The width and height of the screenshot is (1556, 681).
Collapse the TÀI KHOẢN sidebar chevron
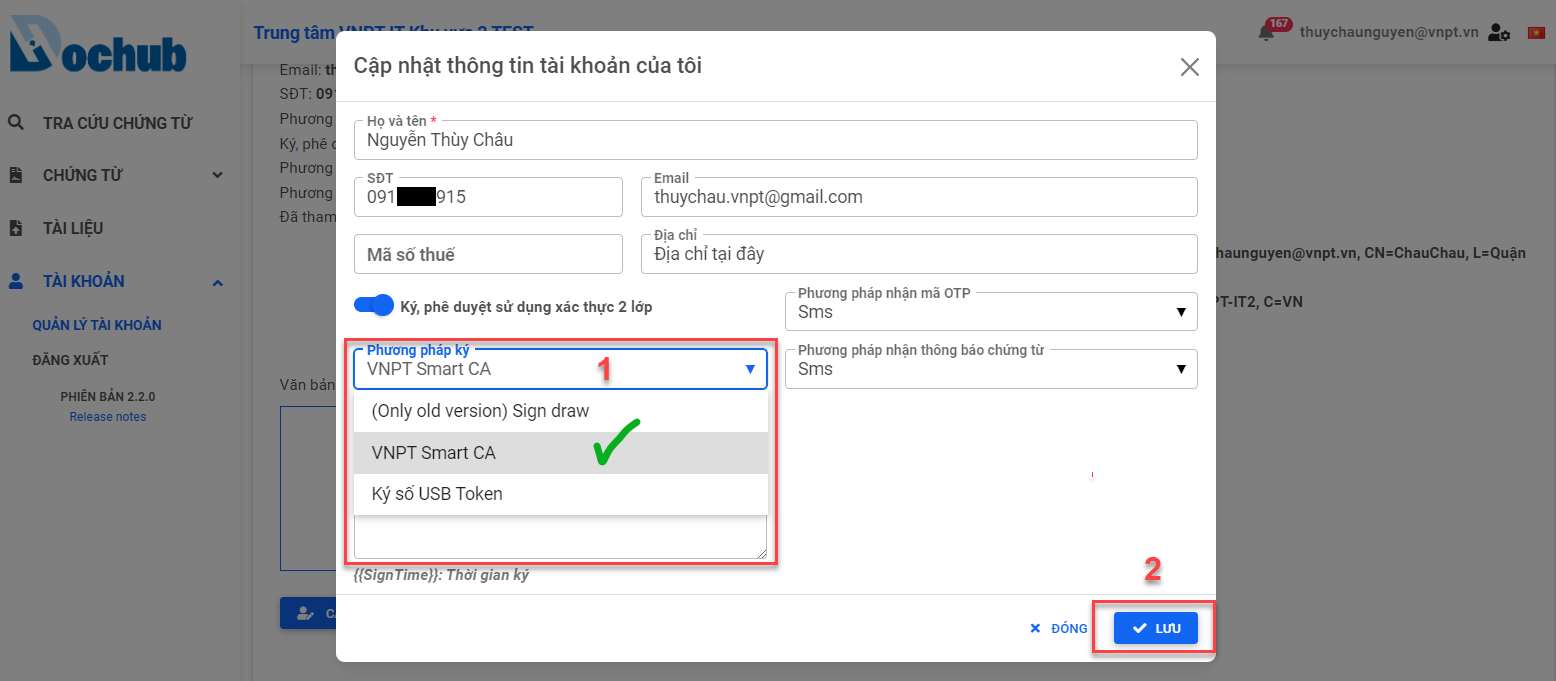click(x=218, y=283)
